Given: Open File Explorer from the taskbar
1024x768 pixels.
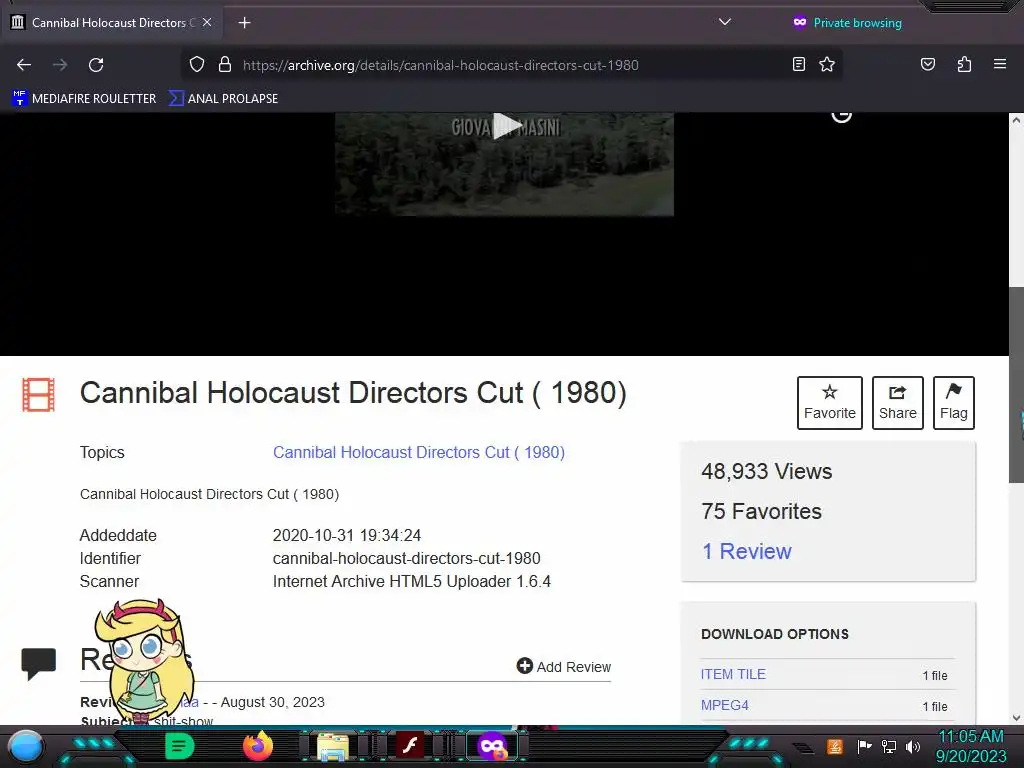Looking at the screenshot, I should [332, 746].
